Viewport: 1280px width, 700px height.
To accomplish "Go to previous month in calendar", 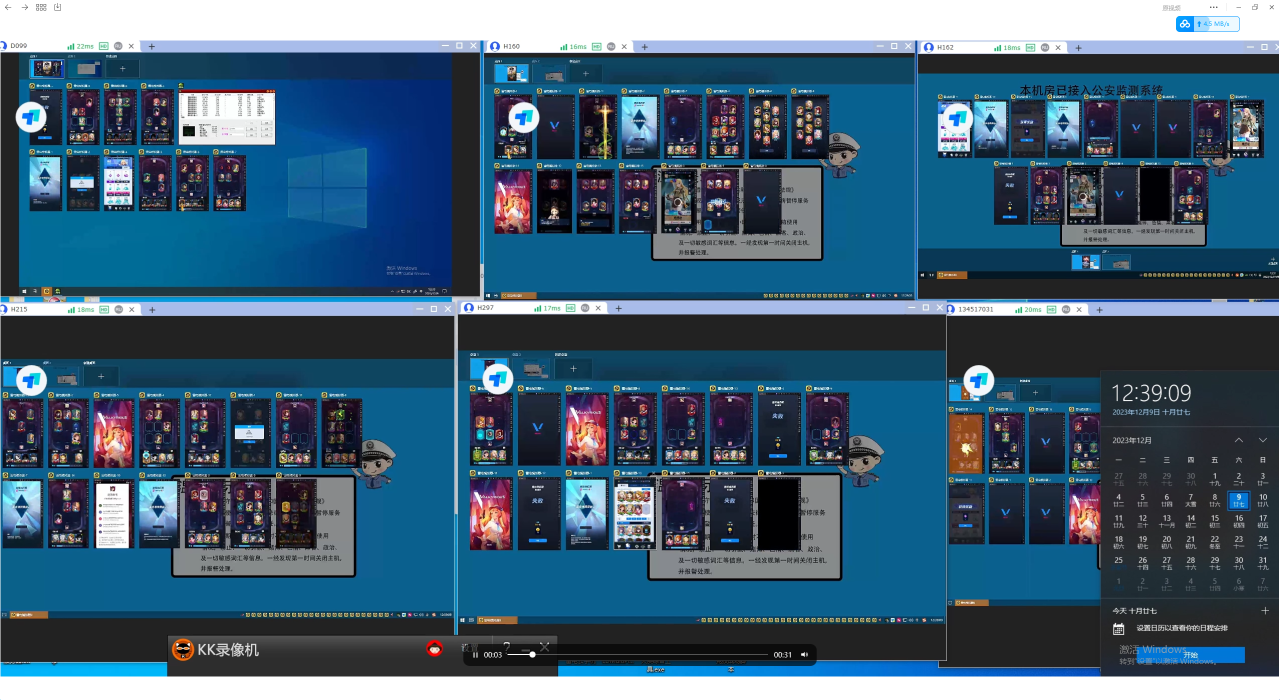I will coord(1239,440).
